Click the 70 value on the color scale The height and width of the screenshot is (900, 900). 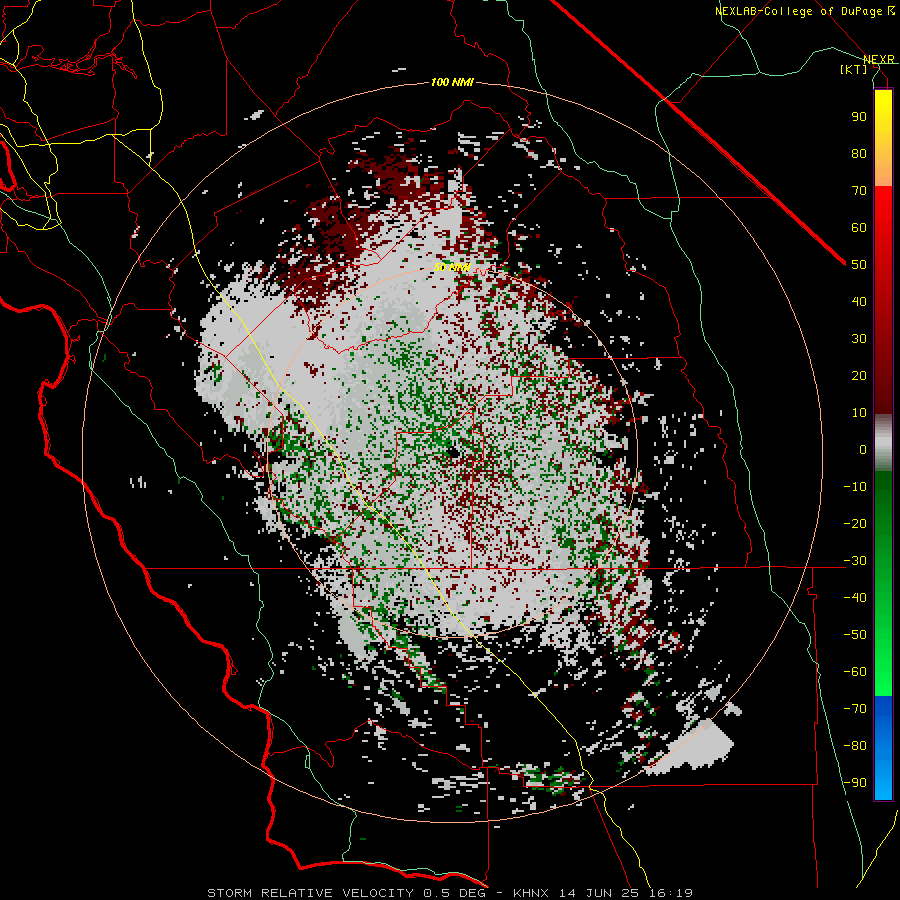click(x=859, y=191)
